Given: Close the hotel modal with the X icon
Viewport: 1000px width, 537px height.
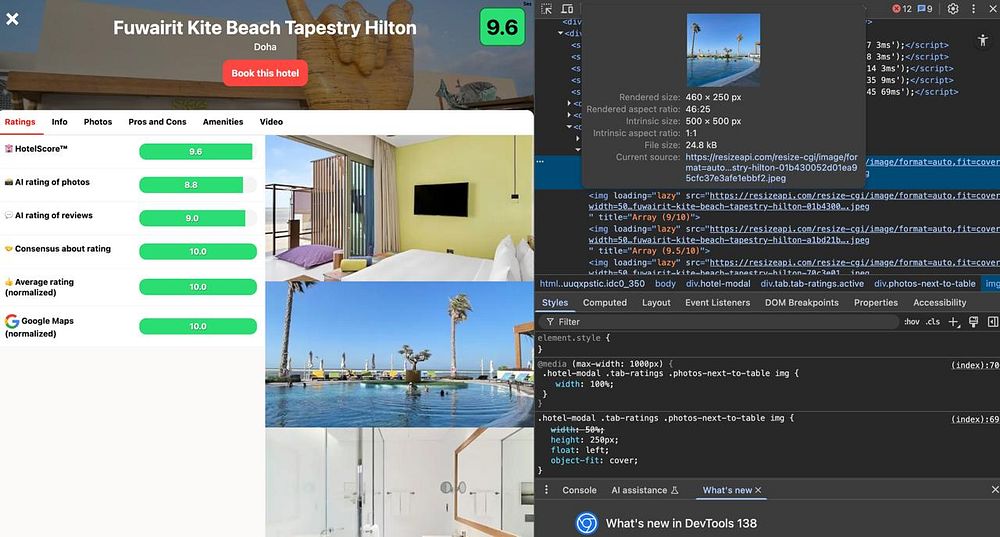Looking at the screenshot, I should tap(12, 19).
